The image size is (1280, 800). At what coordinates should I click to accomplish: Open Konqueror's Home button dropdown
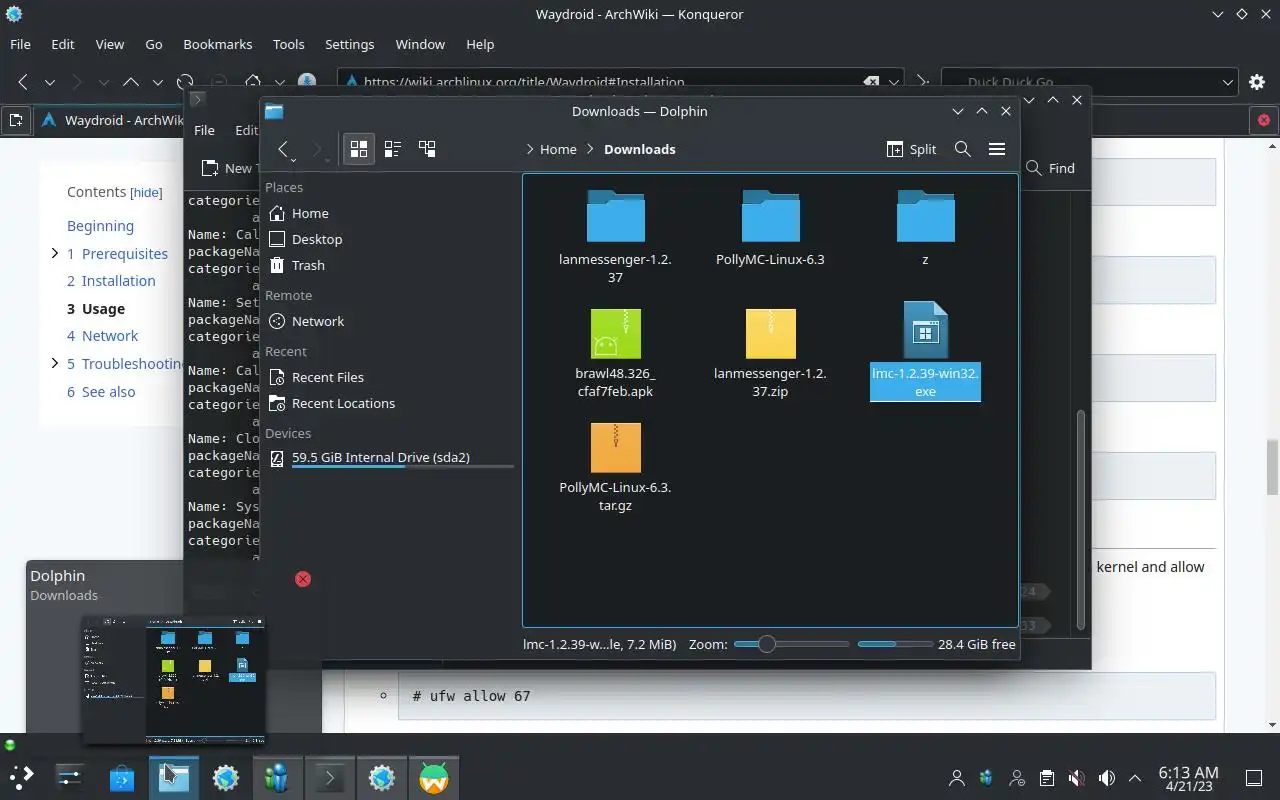click(x=280, y=82)
